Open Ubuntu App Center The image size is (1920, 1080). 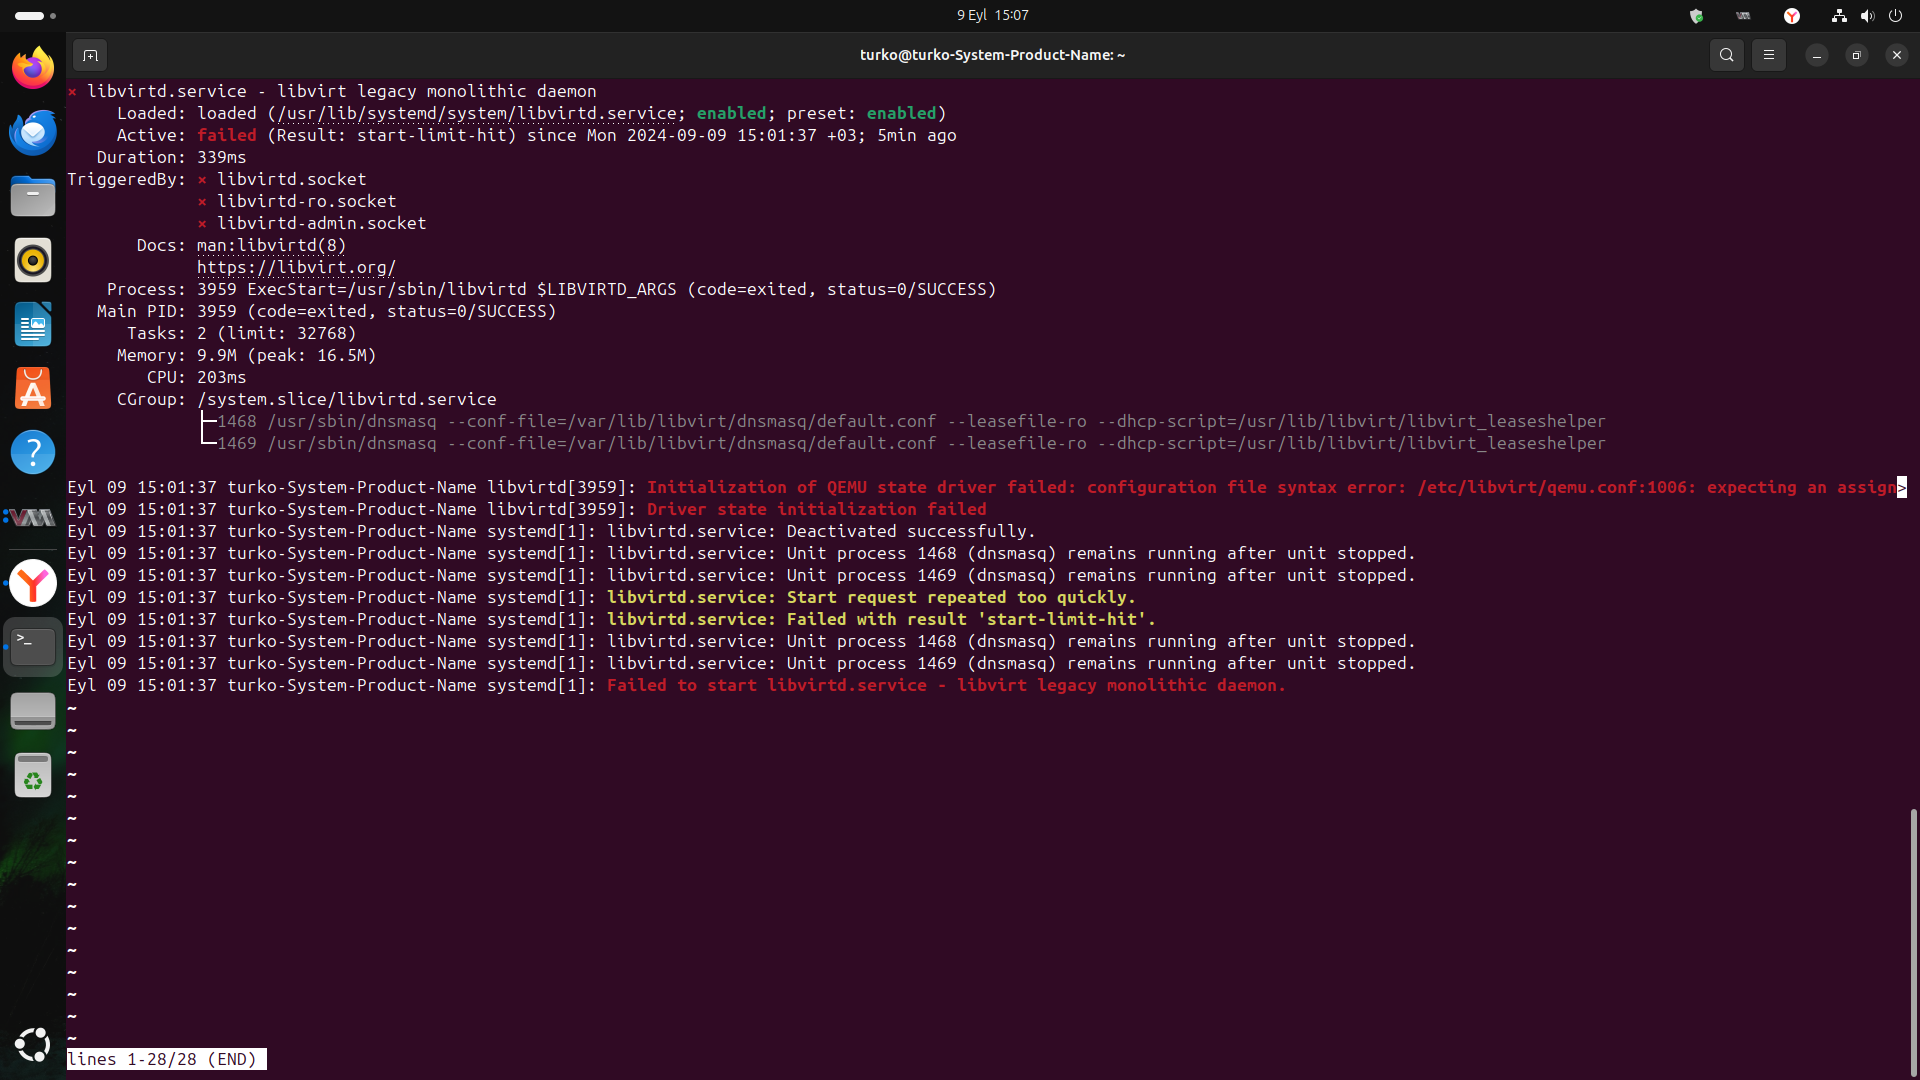[x=33, y=388]
